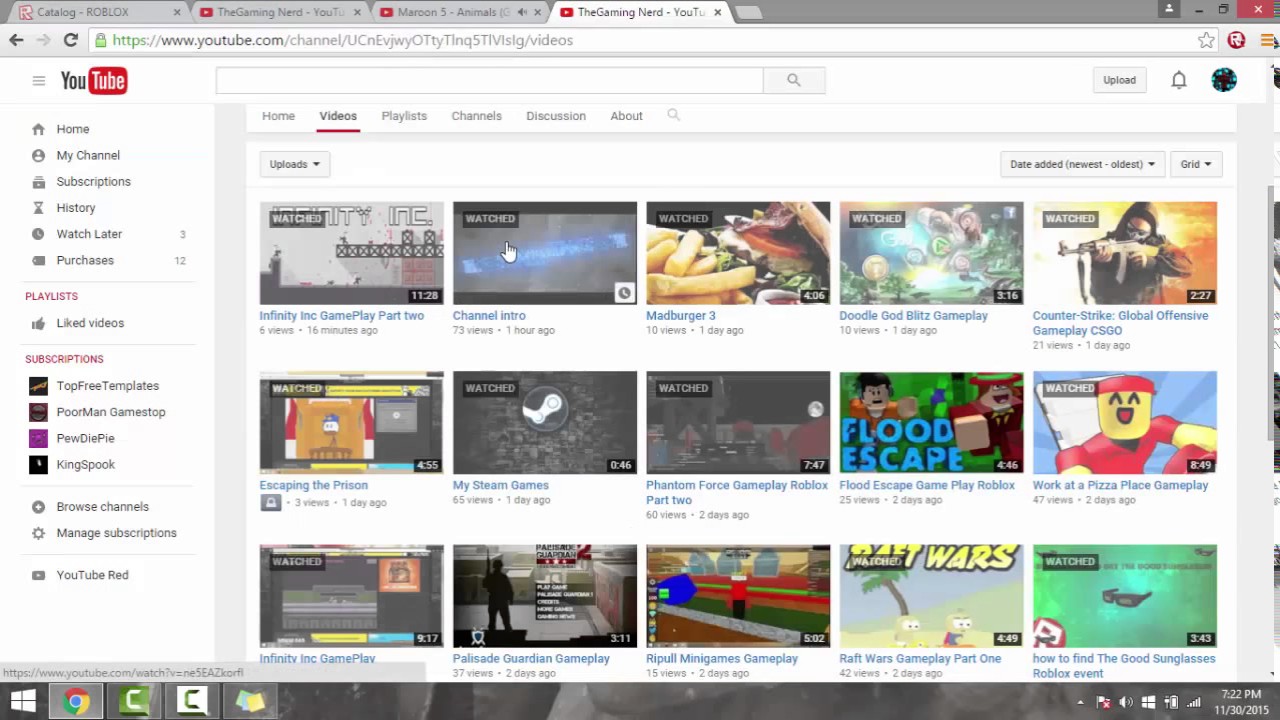Open the Chrome menu button
The image size is (1280, 720).
tap(1268, 40)
